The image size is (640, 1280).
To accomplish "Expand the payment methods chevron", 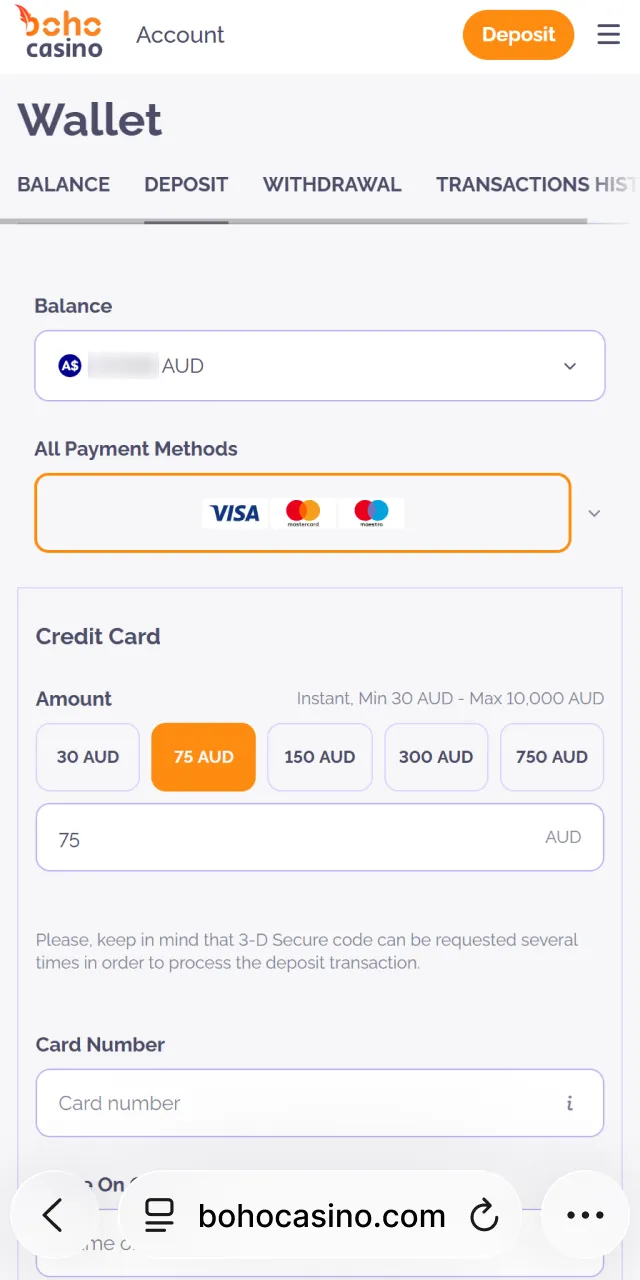I will click(594, 513).
